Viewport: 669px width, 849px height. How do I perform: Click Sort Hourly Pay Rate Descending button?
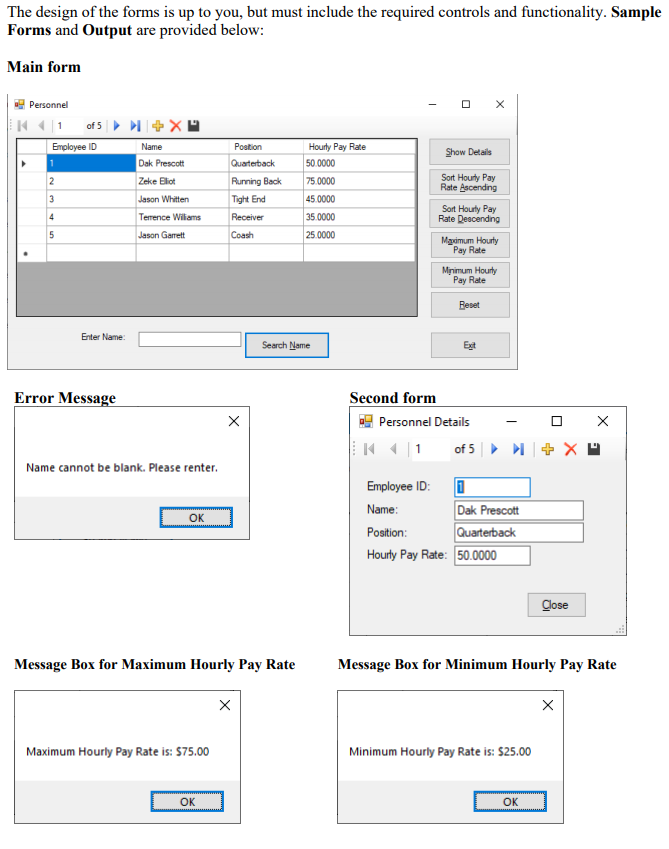coord(469,214)
